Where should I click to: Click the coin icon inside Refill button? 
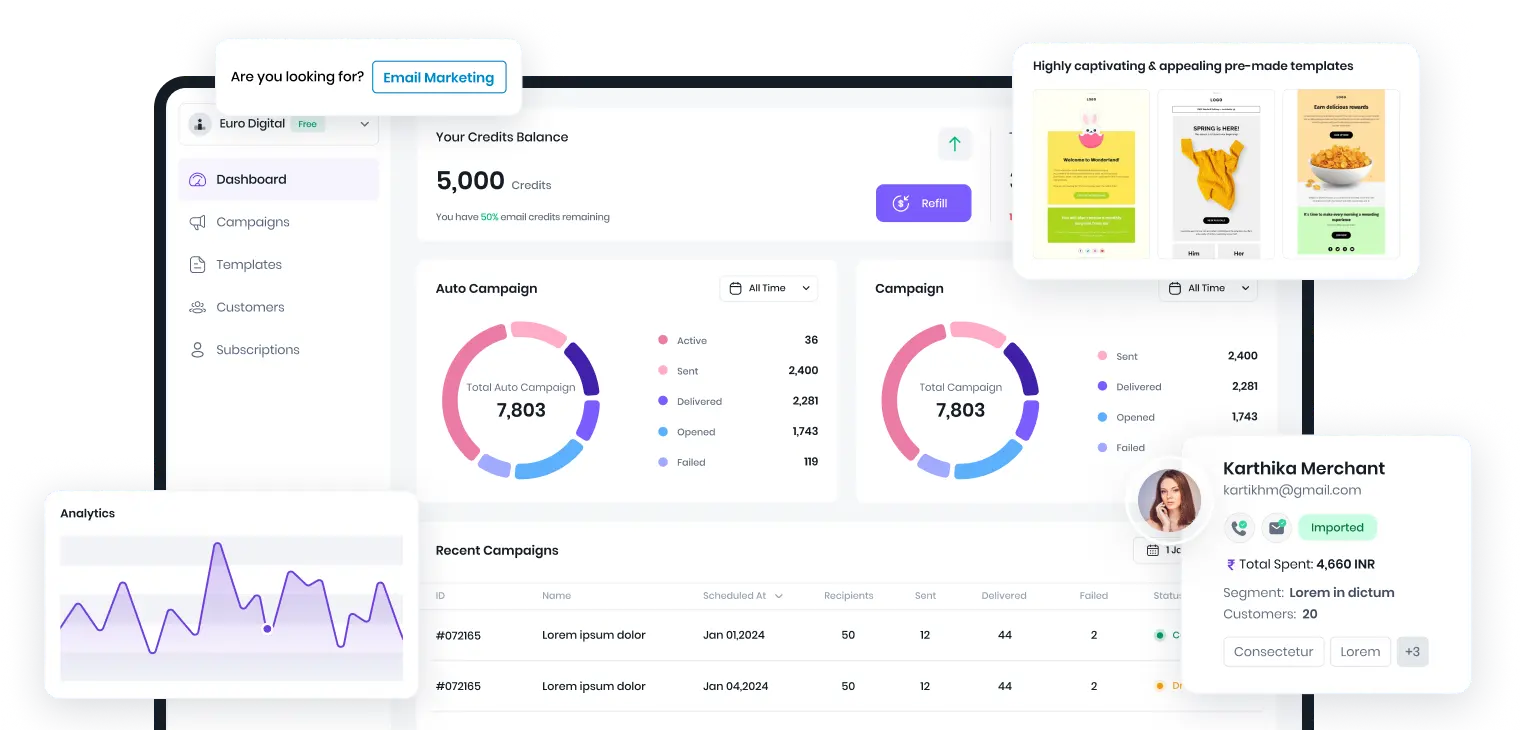pyautogui.click(x=901, y=203)
